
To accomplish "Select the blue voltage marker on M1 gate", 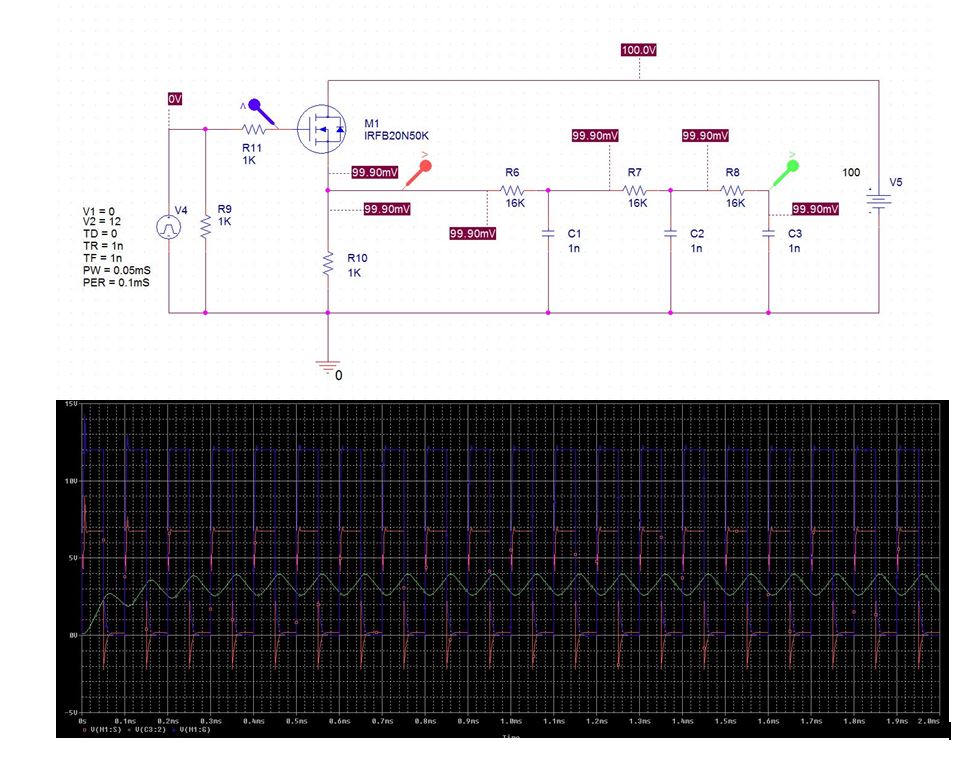I will pos(256,106).
